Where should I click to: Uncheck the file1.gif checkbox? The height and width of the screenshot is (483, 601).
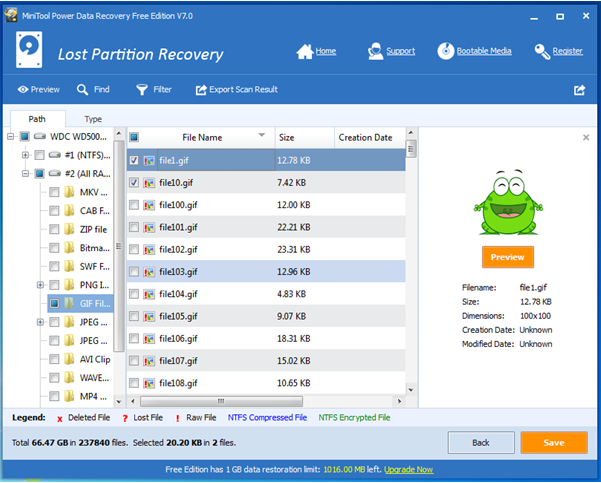click(x=134, y=160)
